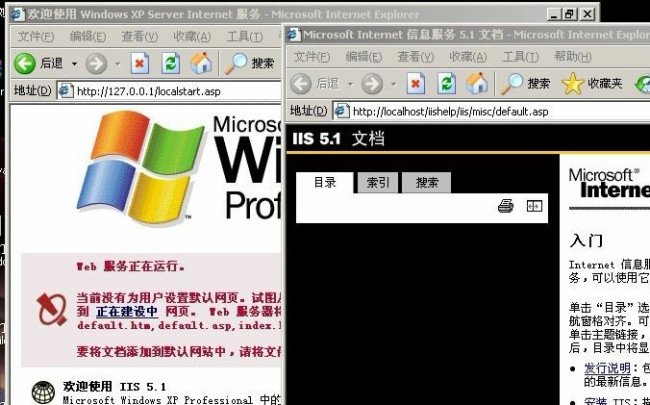650x405 pixels.
Task: Click the printer icon in the contents pane
Action: click(506, 206)
